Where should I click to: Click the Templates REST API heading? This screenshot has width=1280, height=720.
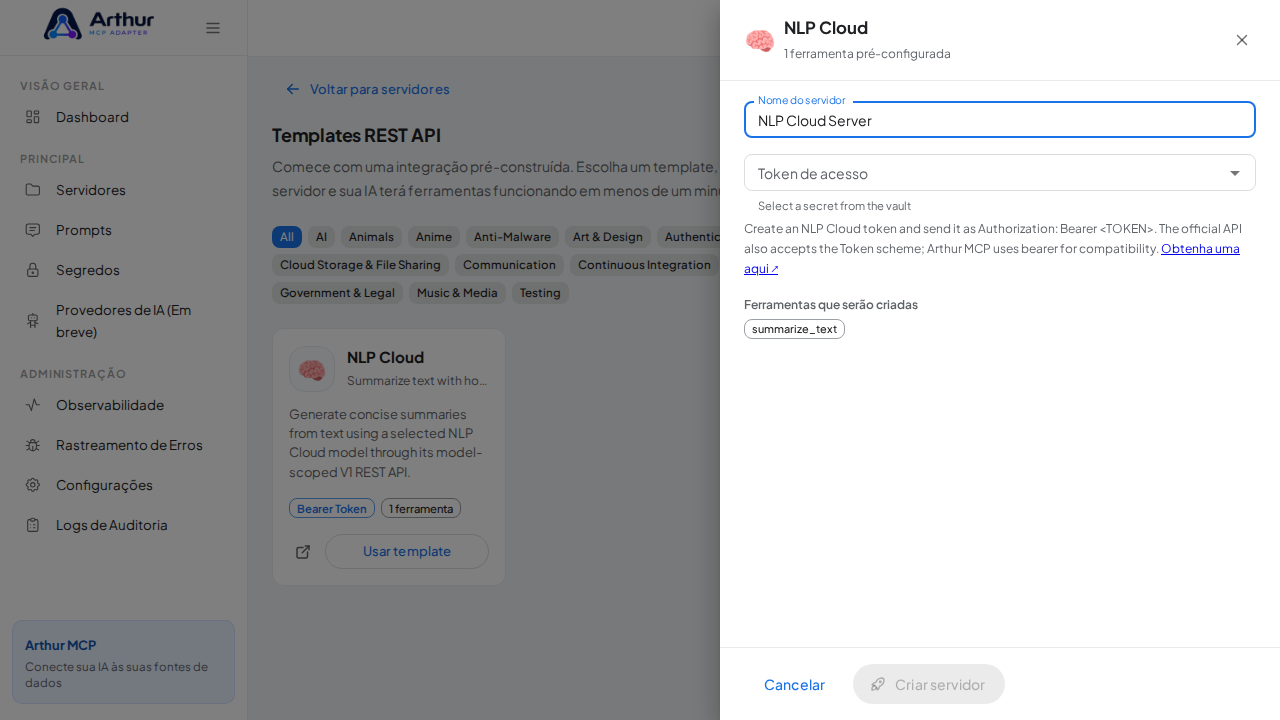coord(356,135)
